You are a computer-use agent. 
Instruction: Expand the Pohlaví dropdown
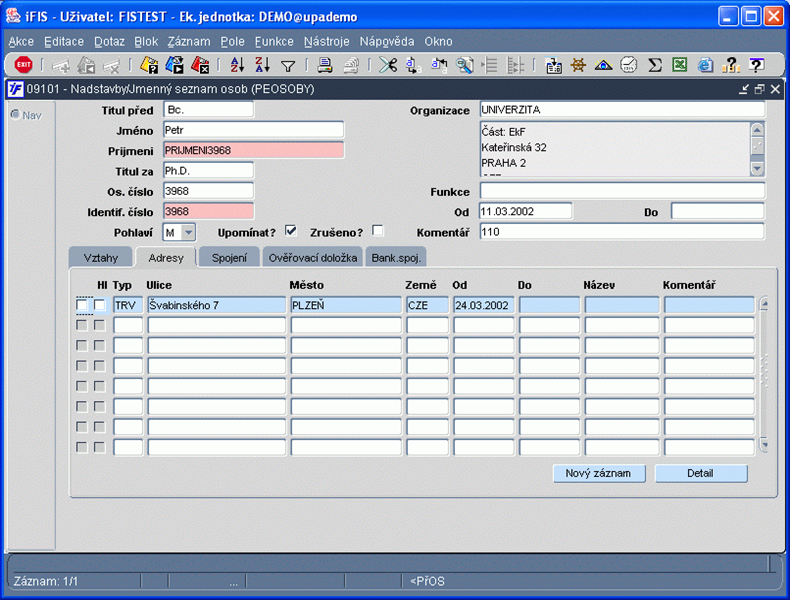pos(188,232)
